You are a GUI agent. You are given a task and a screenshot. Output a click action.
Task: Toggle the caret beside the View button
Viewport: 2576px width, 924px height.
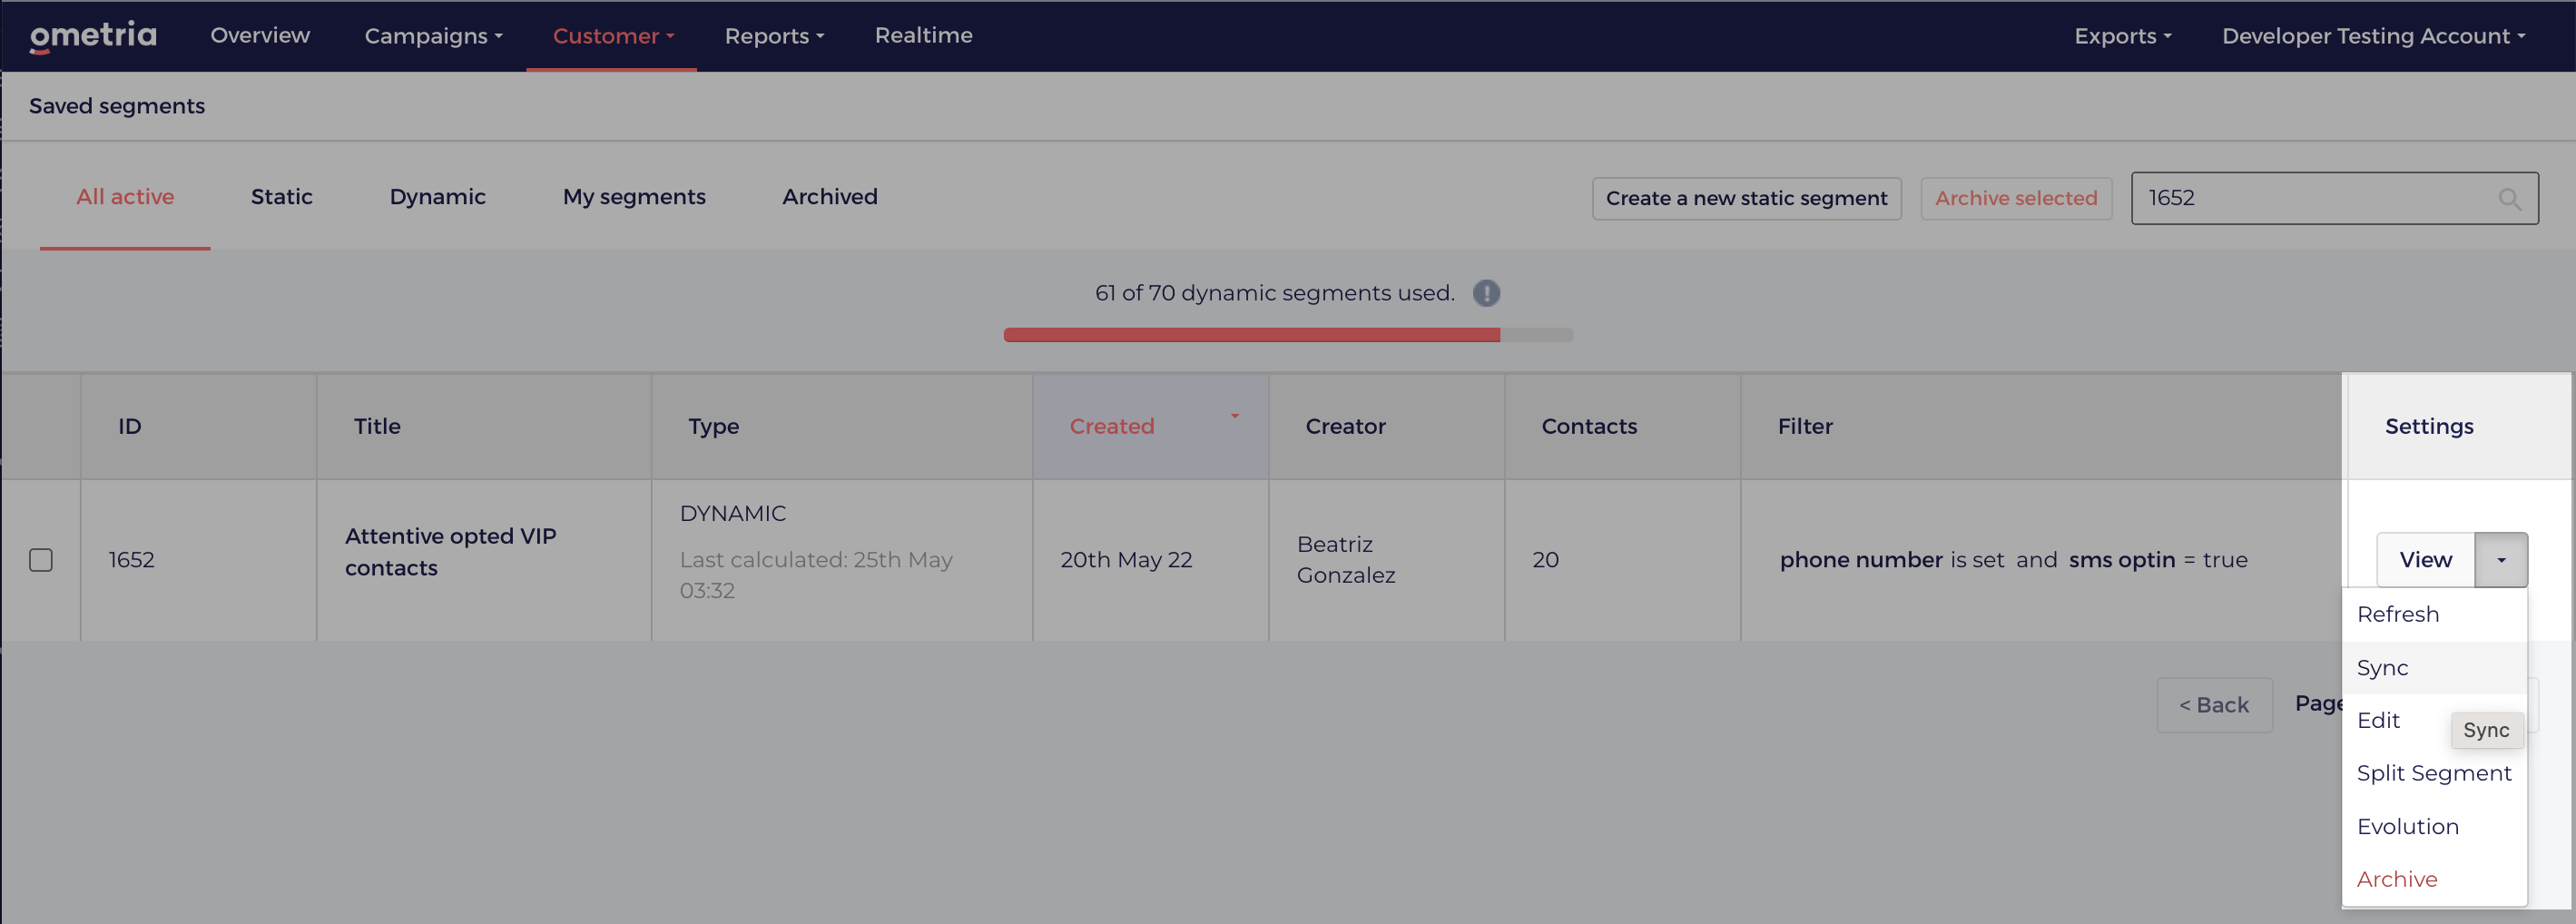click(x=2501, y=560)
